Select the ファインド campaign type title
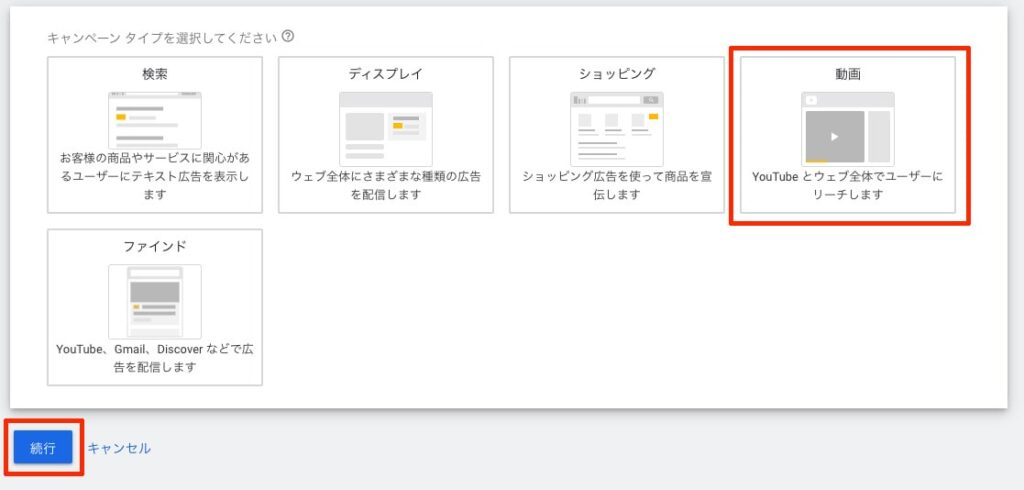The height and width of the screenshot is (490, 1024). click(155, 246)
